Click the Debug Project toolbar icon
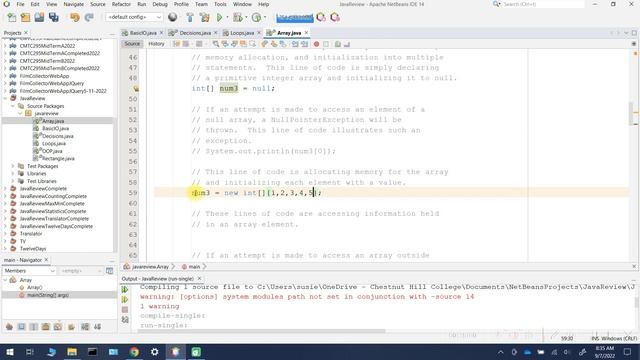This screenshot has height=360, width=640. point(237,18)
